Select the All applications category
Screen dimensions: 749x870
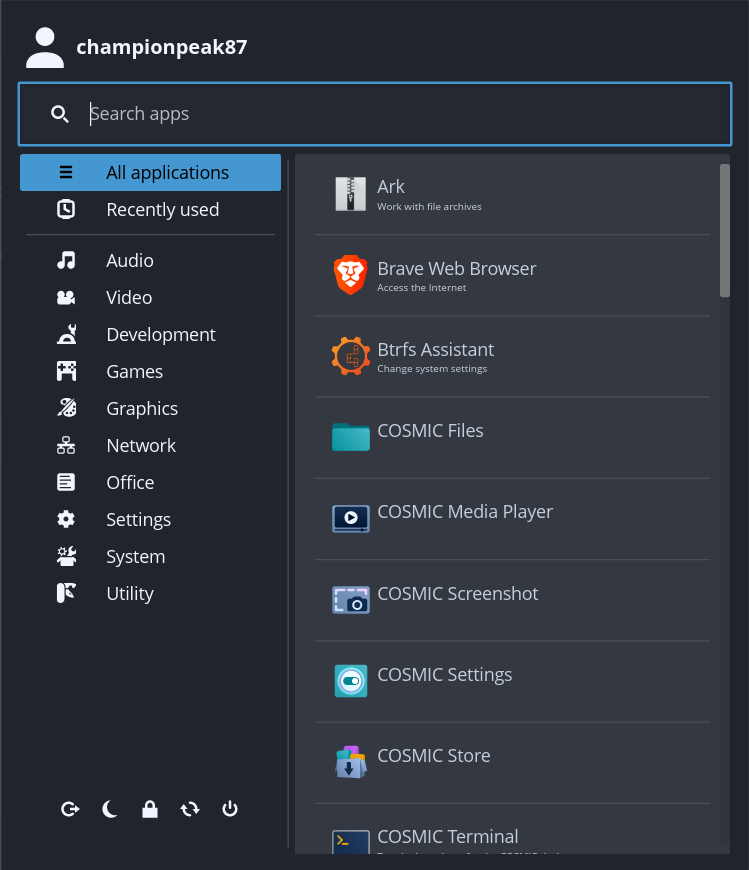tap(150, 173)
